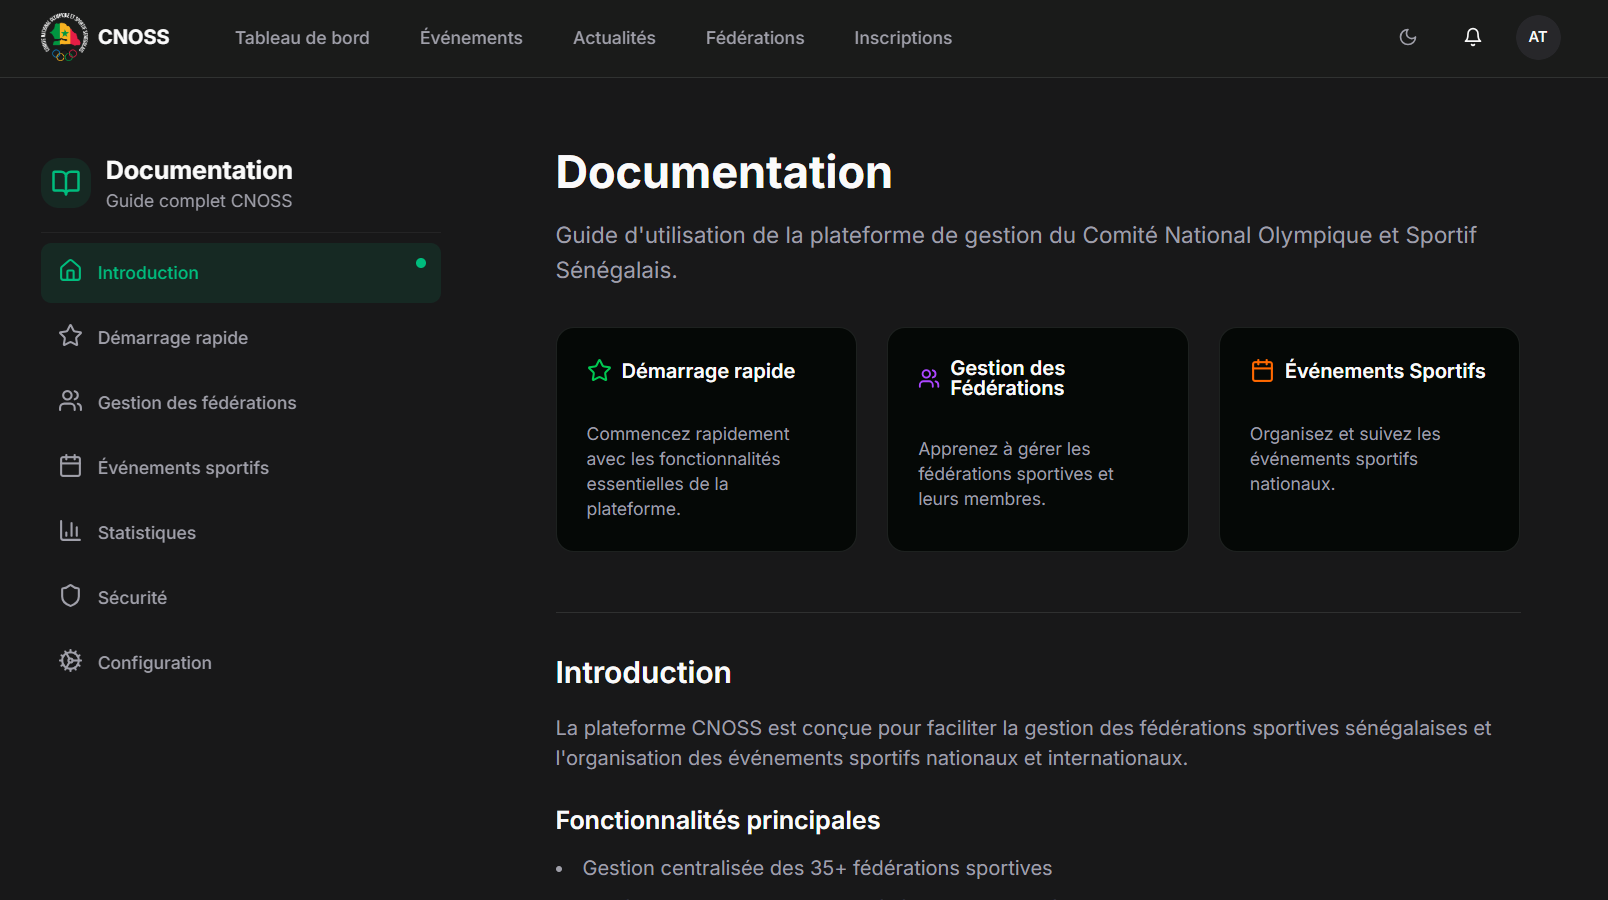This screenshot has width=1608, height=900.
Task: Open notifications via the bell icon
Action: (1472, 37)
